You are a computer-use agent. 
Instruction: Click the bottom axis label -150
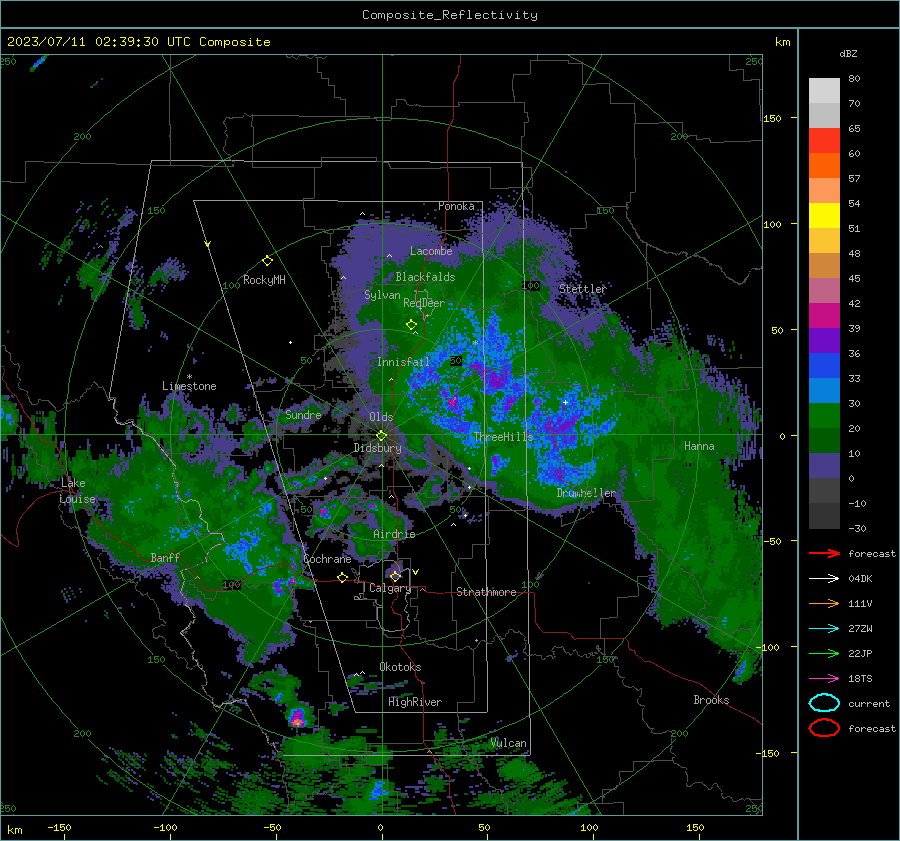[x=59, y=827]
